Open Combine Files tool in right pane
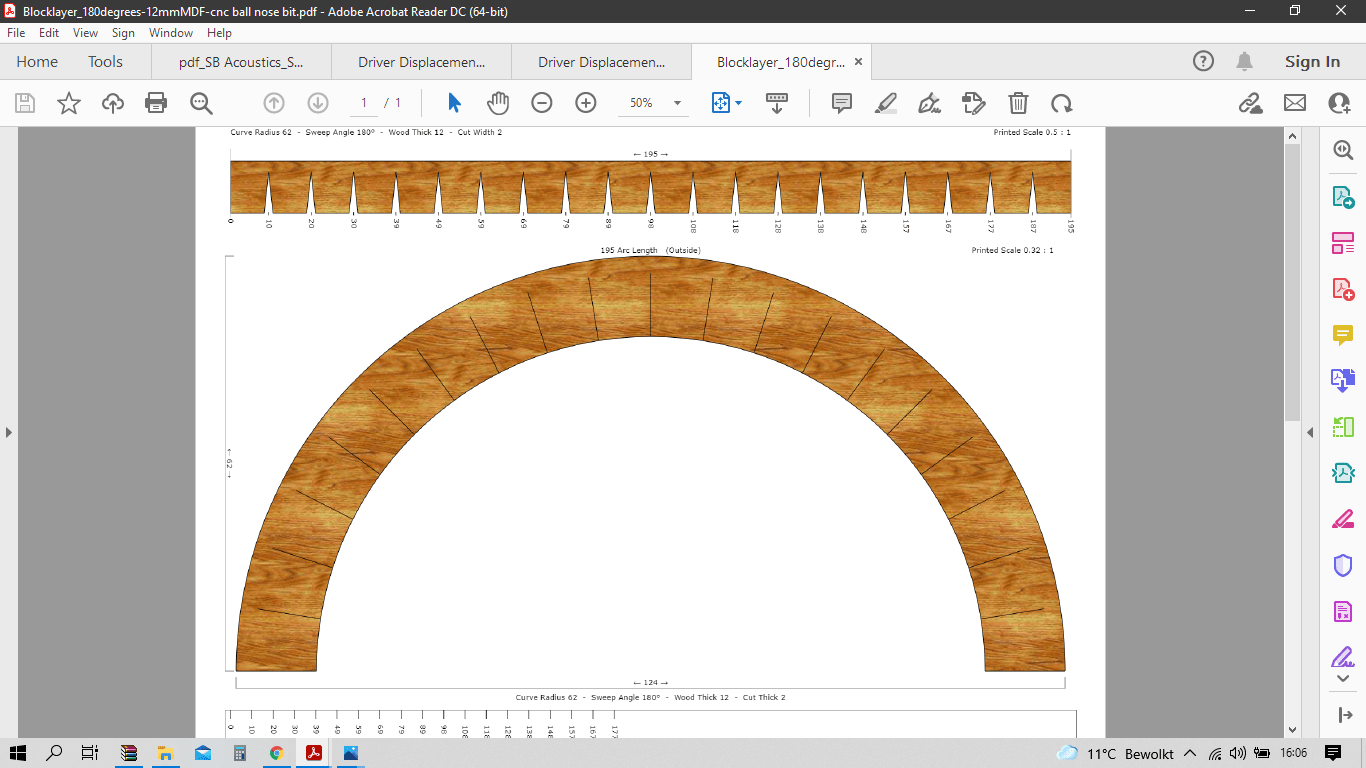Image resolution: width=1366 pixels, height=768 pixels. click(1343, 380)
